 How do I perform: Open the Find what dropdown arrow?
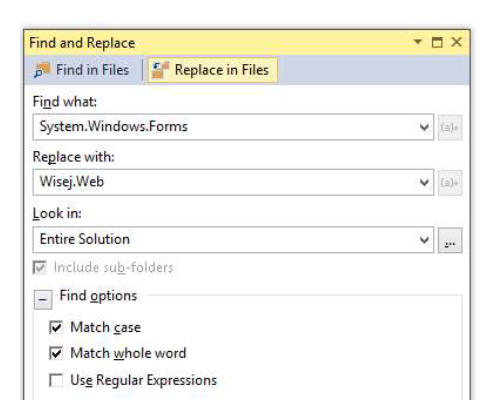point(424,127)
